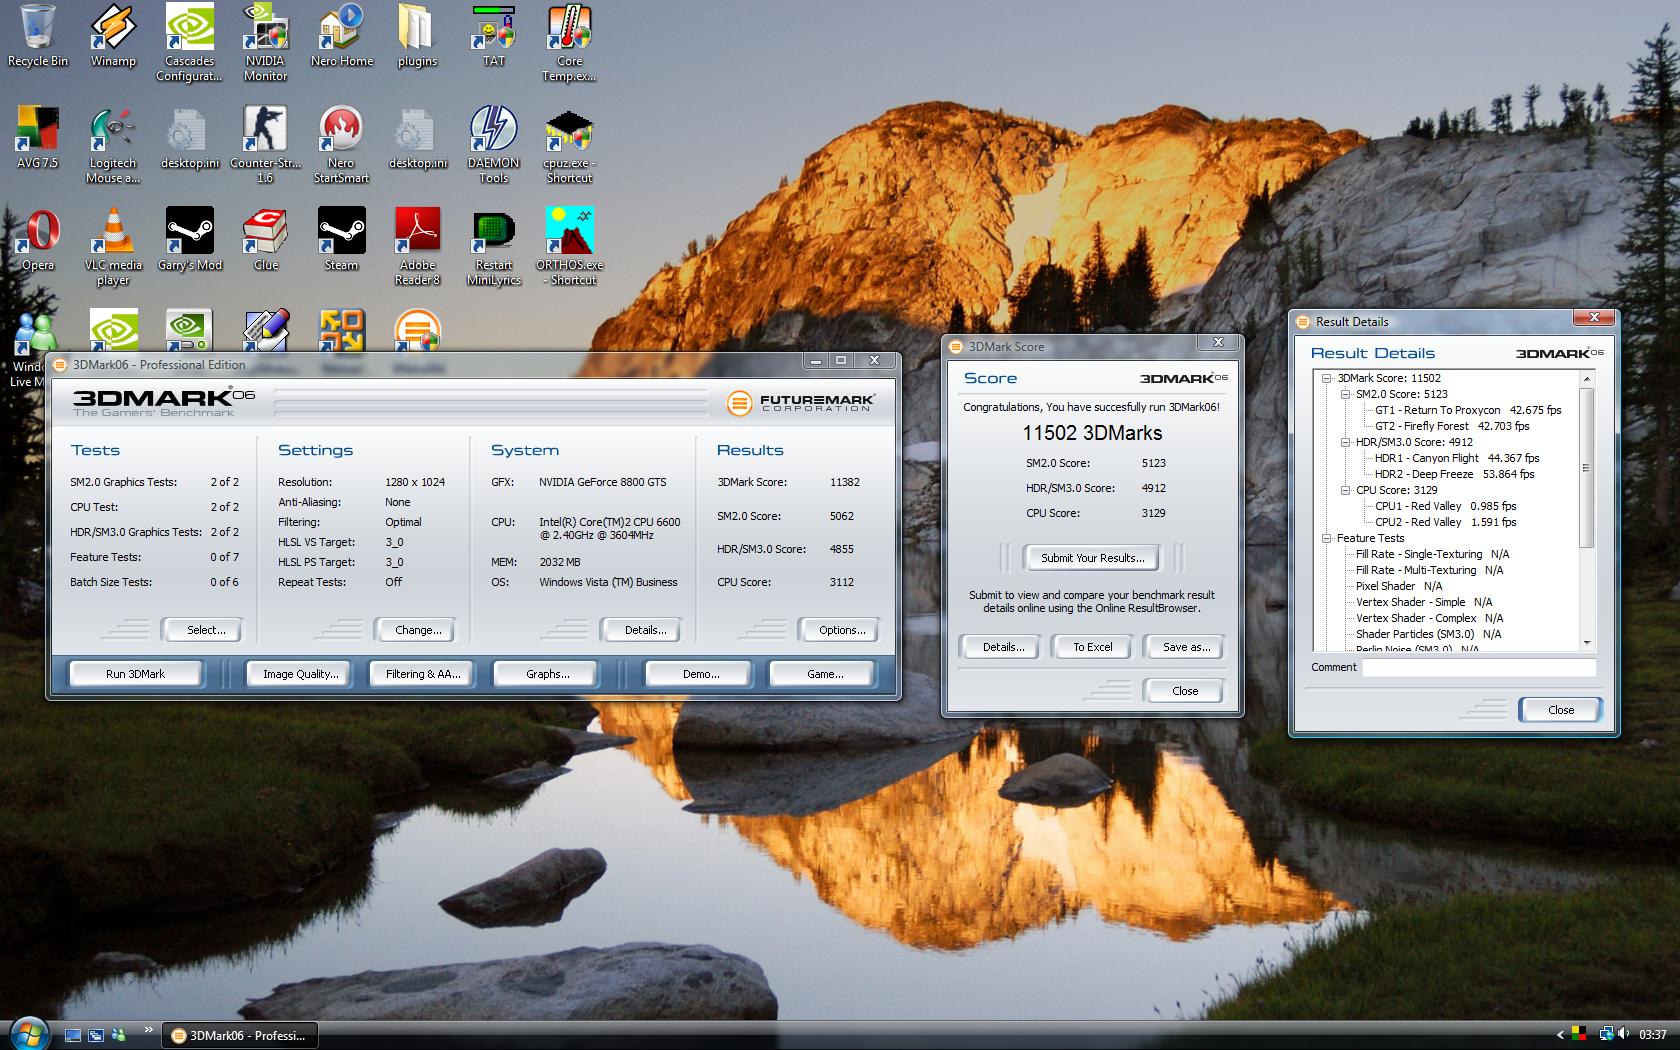The width and height of the screenshot is (1680, 1050).
Task: Open Filtering & AA settings
Action: 423,674
